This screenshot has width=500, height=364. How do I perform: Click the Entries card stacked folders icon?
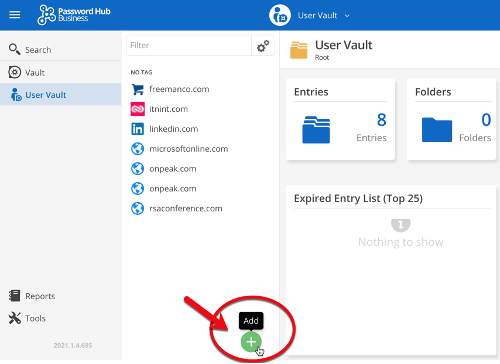point(316,129)
